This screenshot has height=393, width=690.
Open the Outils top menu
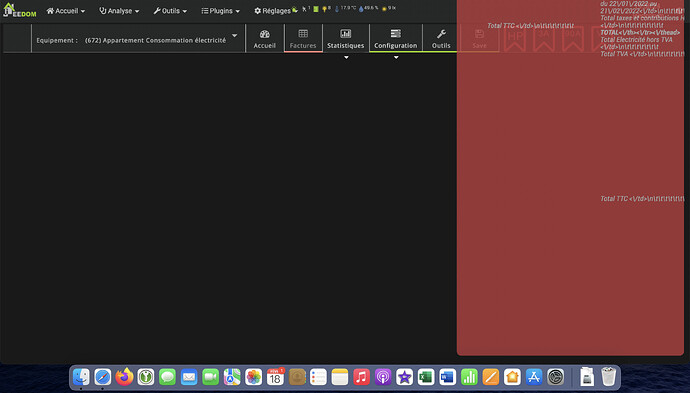[170, 11]
